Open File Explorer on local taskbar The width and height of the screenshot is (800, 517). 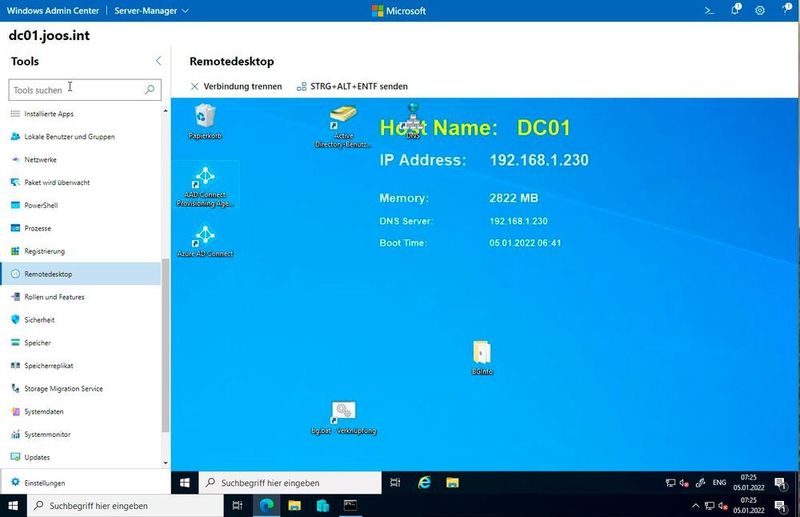click(x=294, y=506)
